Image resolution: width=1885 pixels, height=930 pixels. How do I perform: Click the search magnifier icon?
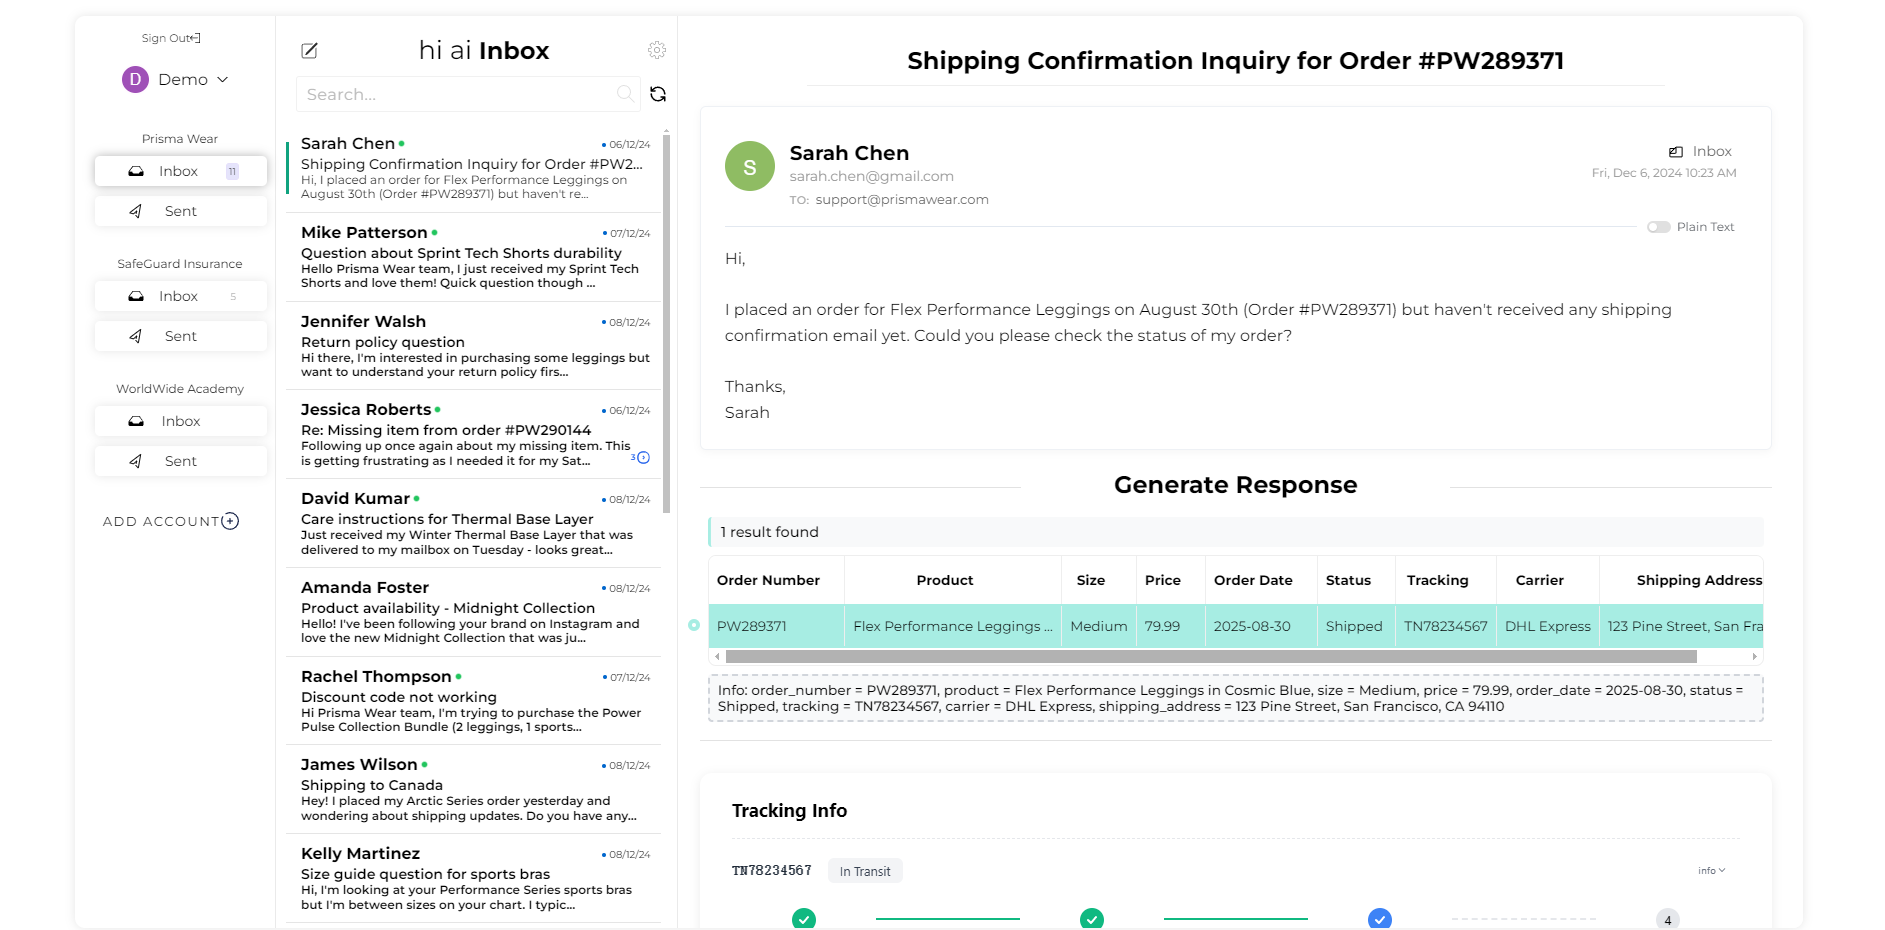[x=625, y=94]
